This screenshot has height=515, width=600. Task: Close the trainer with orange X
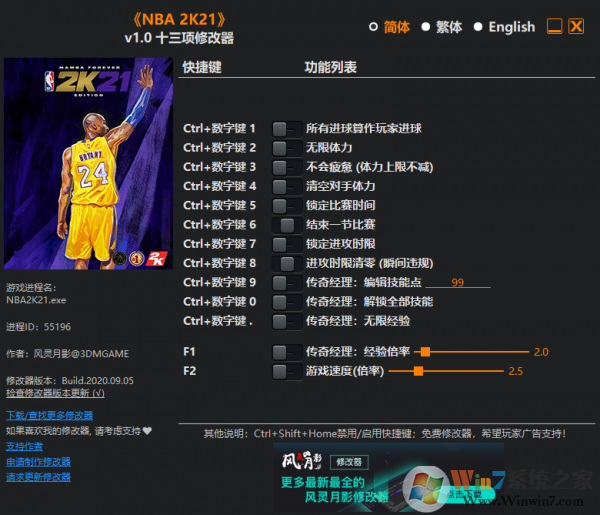[576, 26]
